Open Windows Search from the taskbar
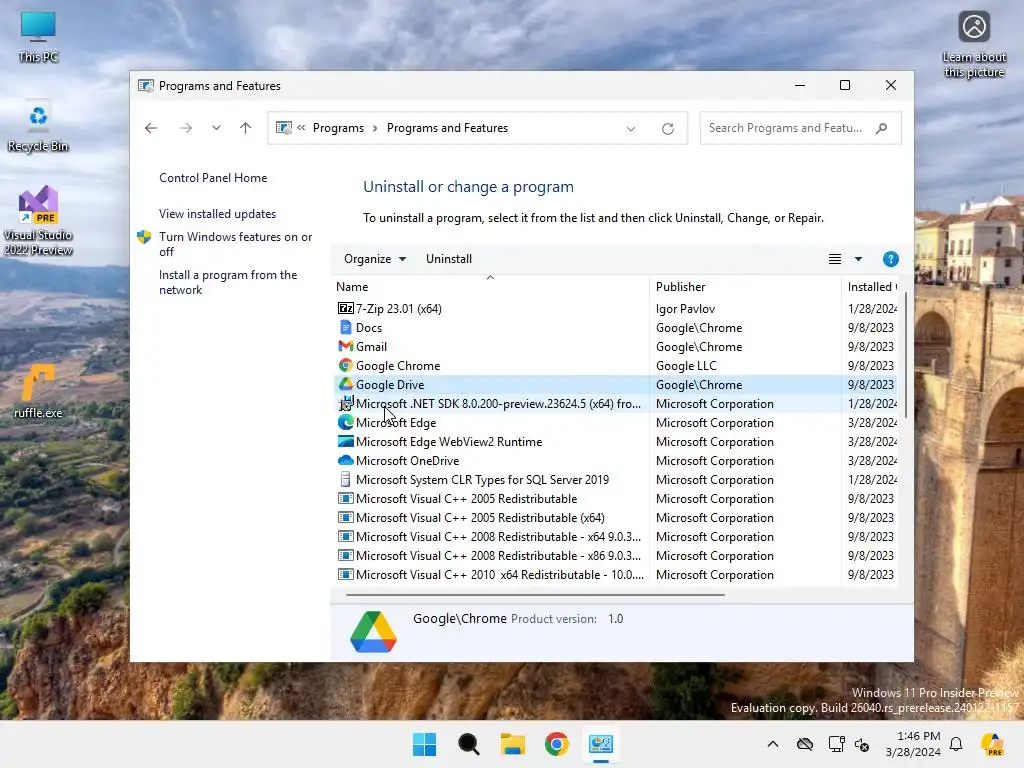The image size is (1024, 768). (x=468, y=744)
